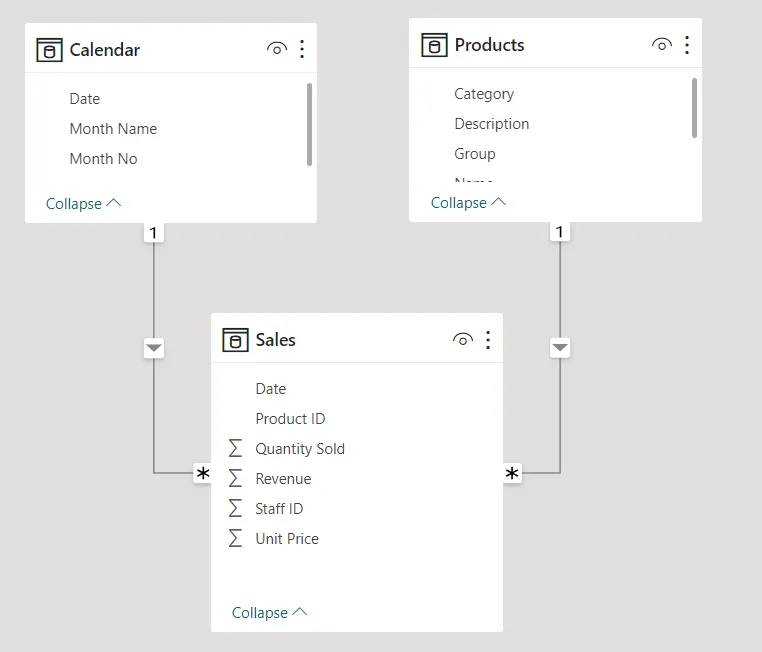Click the sigma icon beside Revenue
The width and height of the screenshot is (762, 652).
(236, 479)
